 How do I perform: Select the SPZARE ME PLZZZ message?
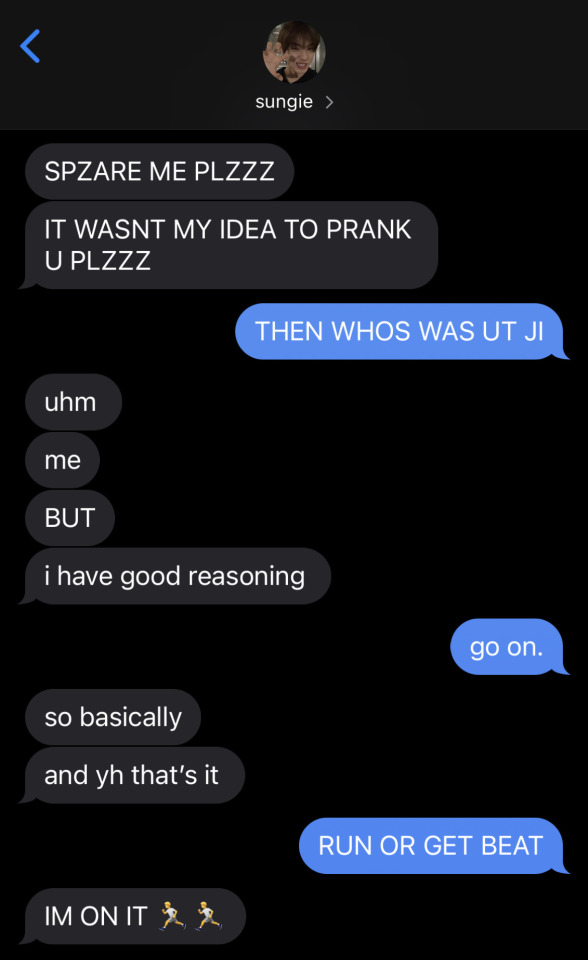point(159,171)
